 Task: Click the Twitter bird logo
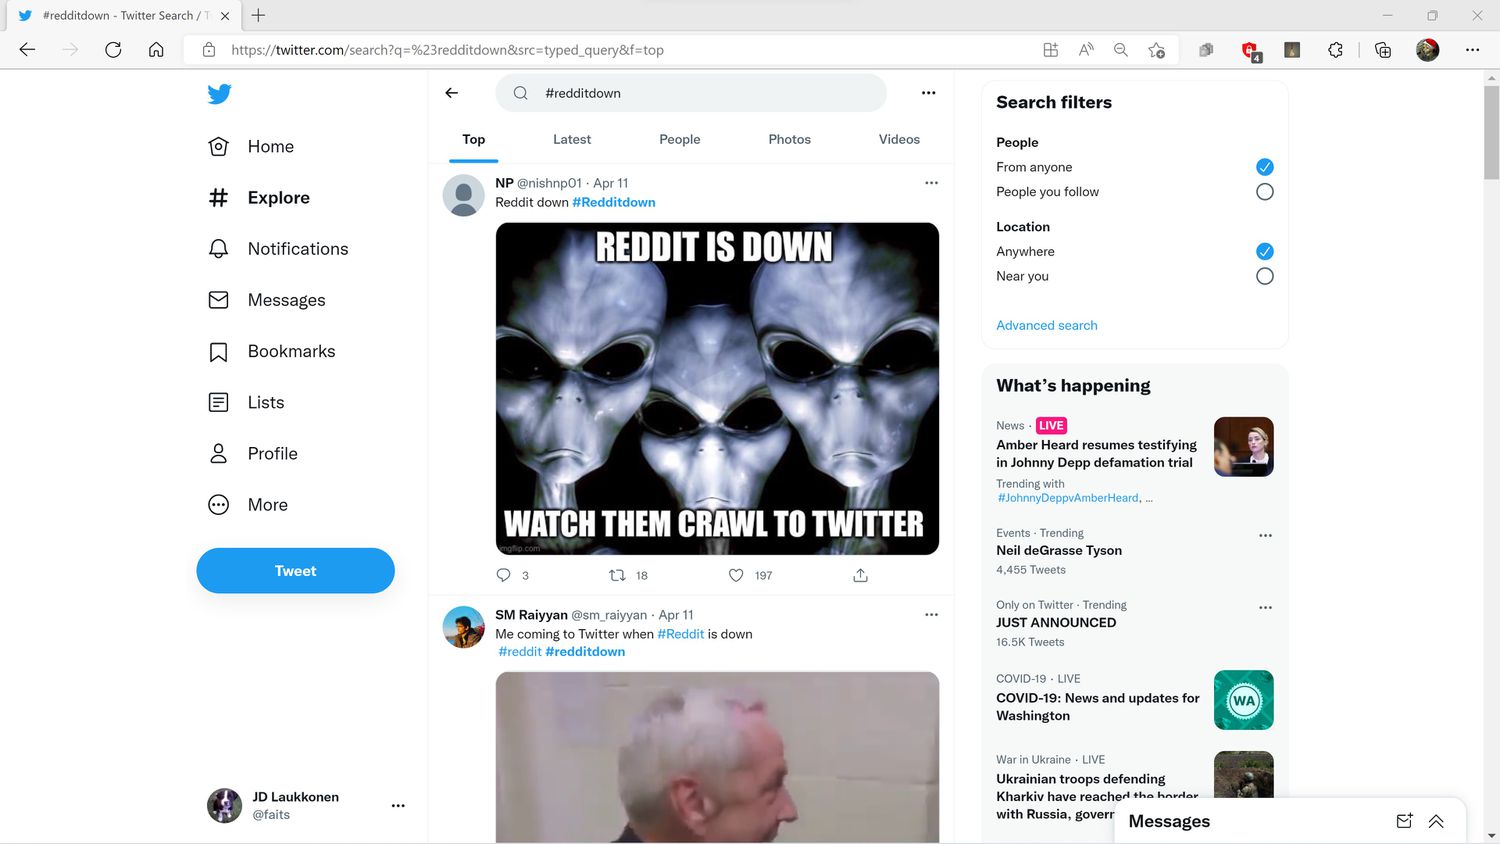pyautogui.click(x=219, y=94)
